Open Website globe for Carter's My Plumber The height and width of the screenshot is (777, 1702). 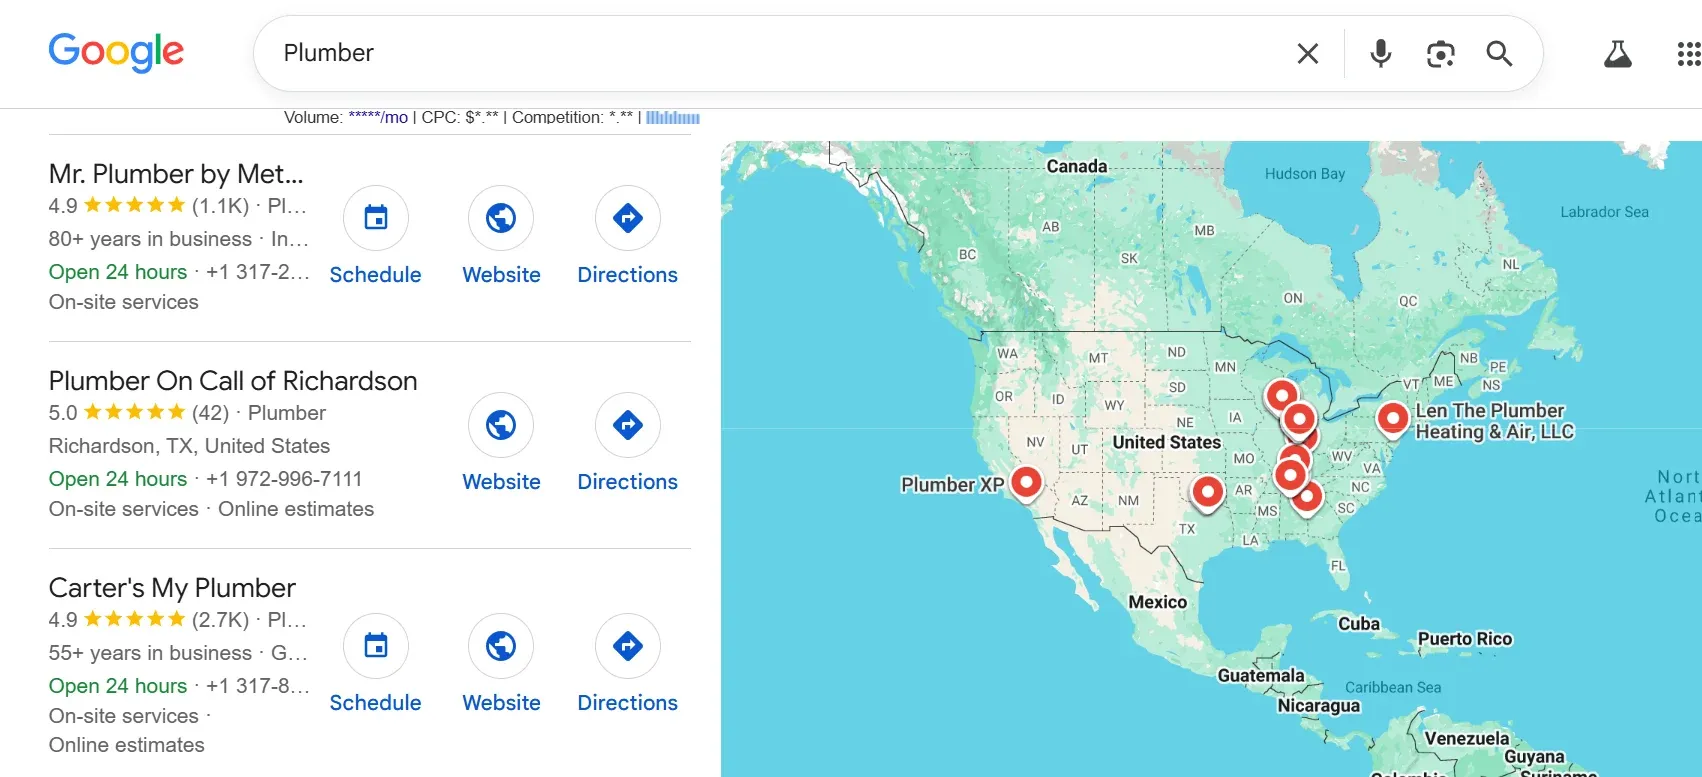[x=501, y=646]
